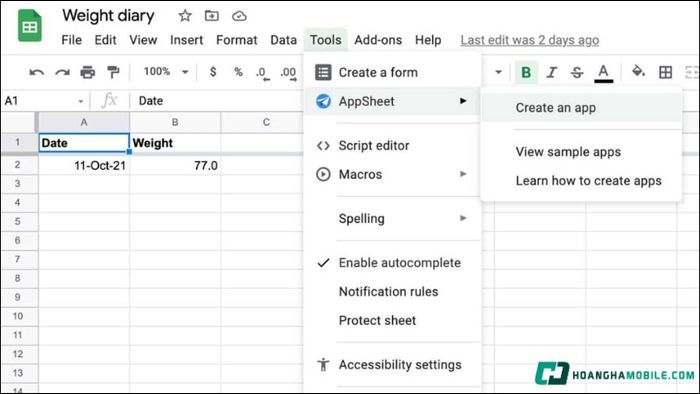
Task: Toggle the Enable autocomplete checkmark
Action: click(323, 263)
